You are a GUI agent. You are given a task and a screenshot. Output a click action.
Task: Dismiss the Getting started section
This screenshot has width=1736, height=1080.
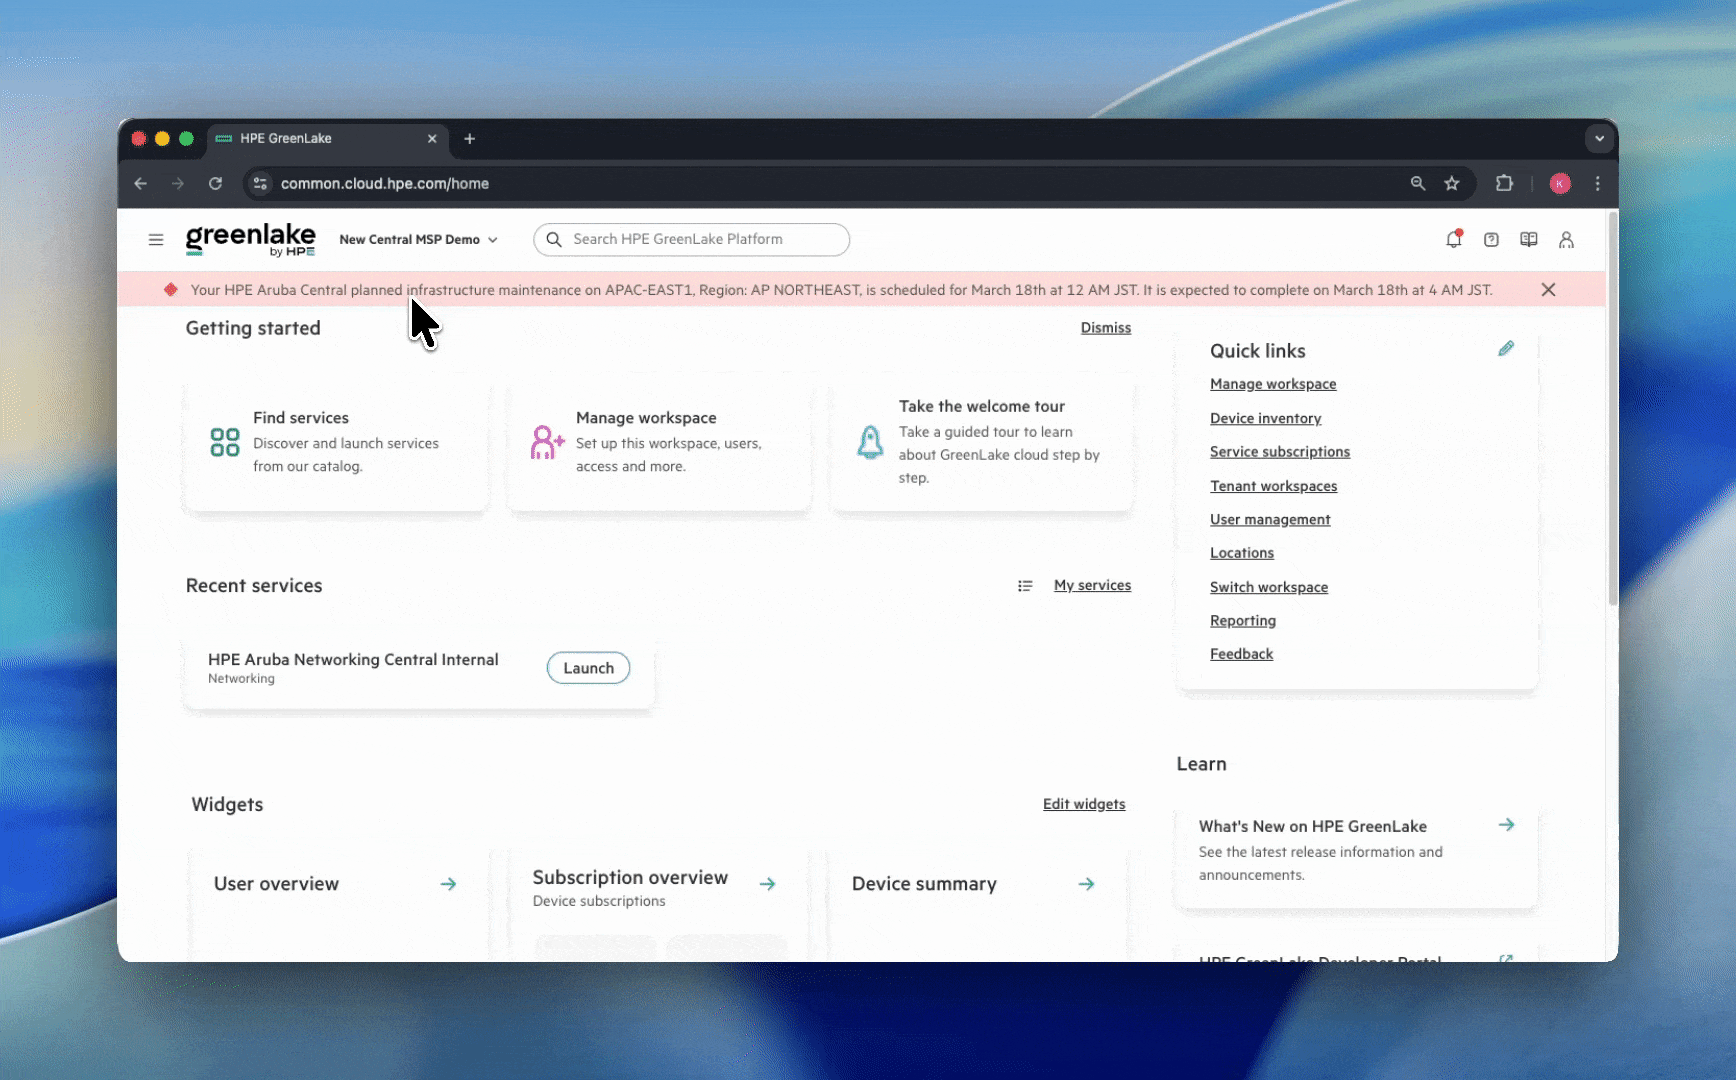(x=1105, y=327)
